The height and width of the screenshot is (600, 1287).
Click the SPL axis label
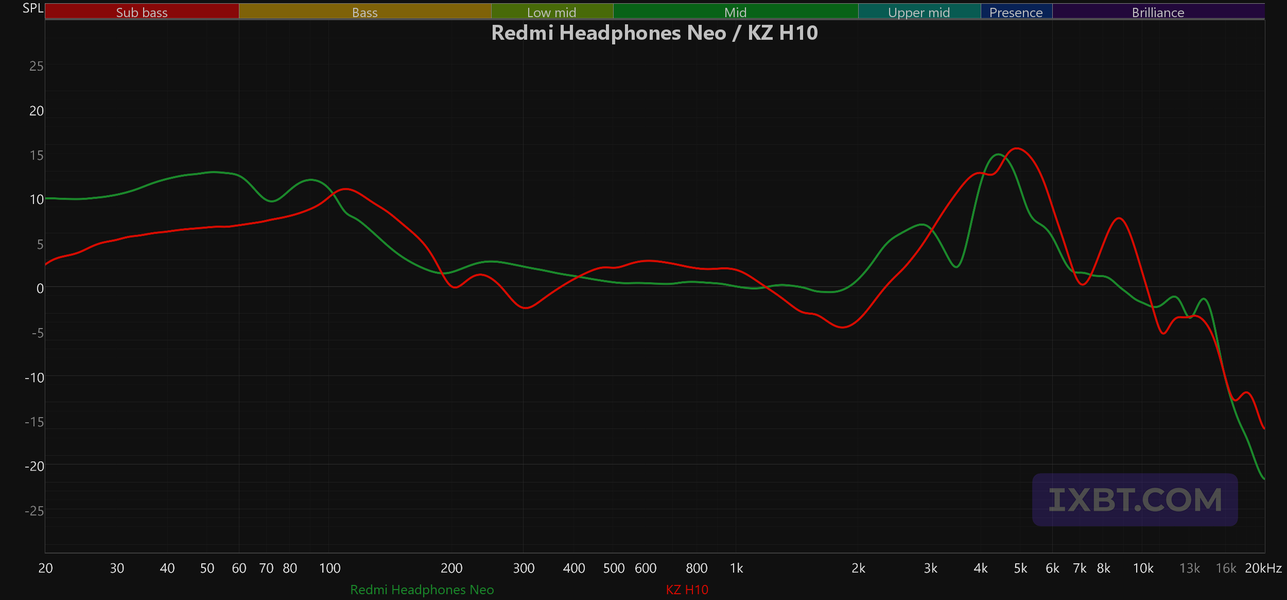click(x=33, y=9)
